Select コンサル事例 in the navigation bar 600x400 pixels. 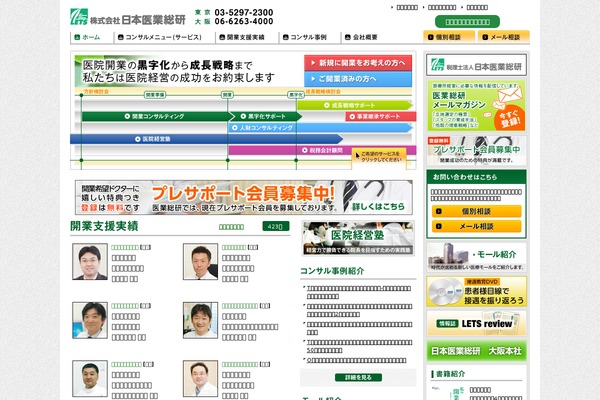click(x=305, y=37)
